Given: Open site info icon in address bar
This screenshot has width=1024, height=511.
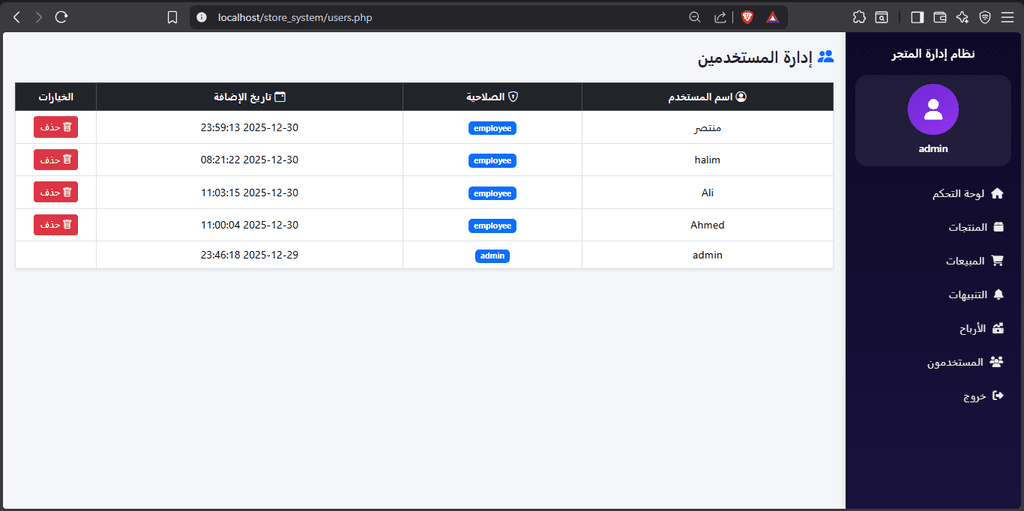Looking at the screenshot, I should (202, 18).
